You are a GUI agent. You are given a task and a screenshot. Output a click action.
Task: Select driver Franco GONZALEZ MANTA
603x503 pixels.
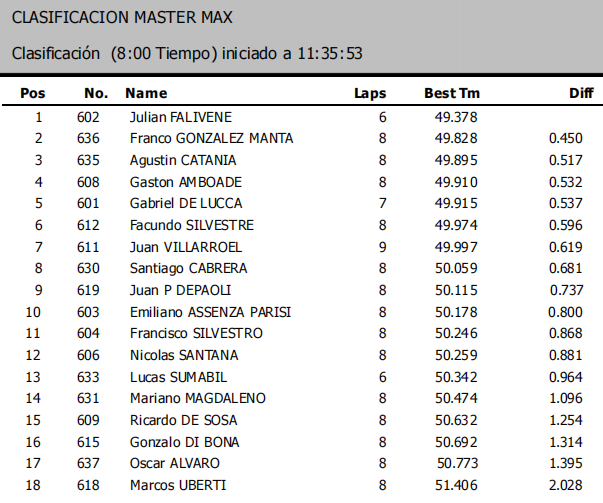[211, 138]
